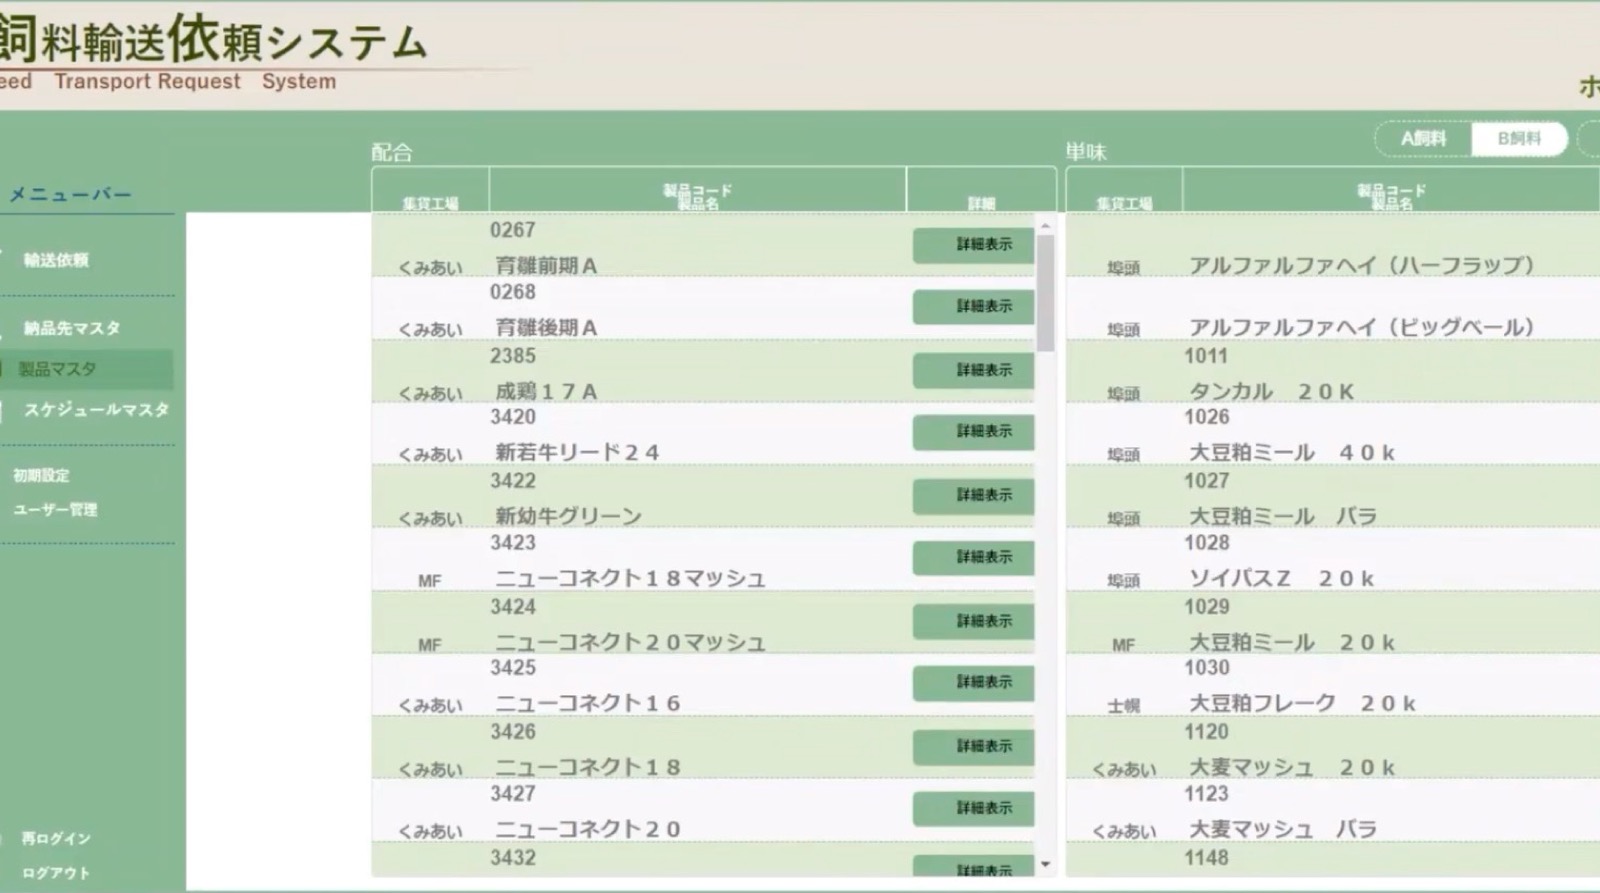Select row 成鶏17A
The width and height of the screenshot is (1600, 893).
pyautogui.click(x=703, y=372)
